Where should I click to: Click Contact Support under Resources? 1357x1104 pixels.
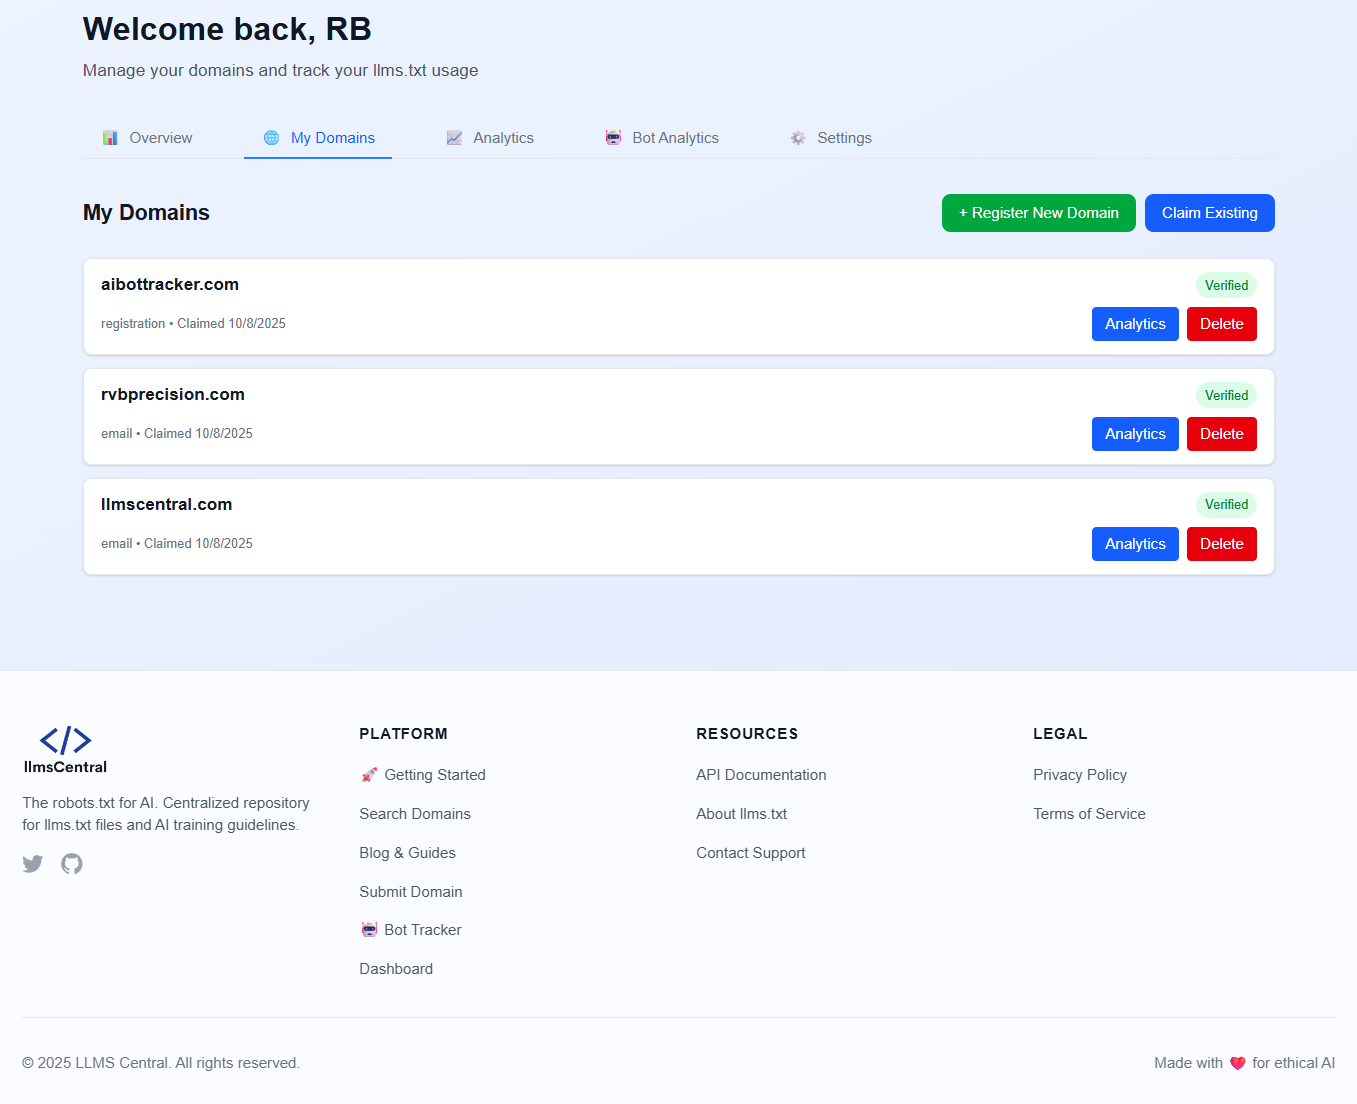(750, 852)
